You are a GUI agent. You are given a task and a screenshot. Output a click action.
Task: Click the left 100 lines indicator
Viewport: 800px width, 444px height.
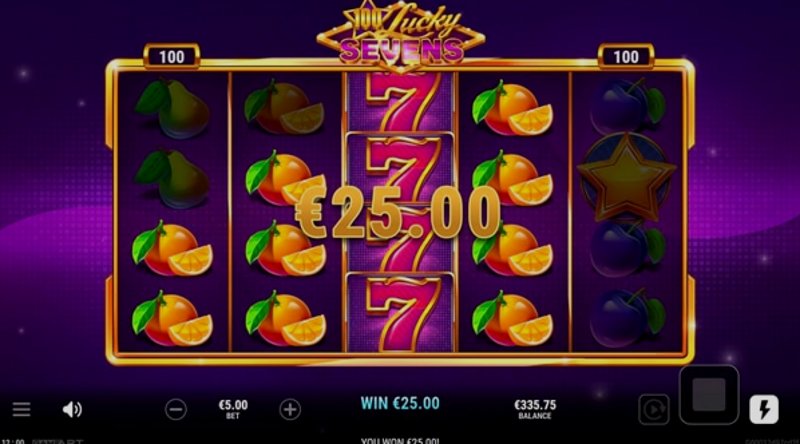point(171,57)
